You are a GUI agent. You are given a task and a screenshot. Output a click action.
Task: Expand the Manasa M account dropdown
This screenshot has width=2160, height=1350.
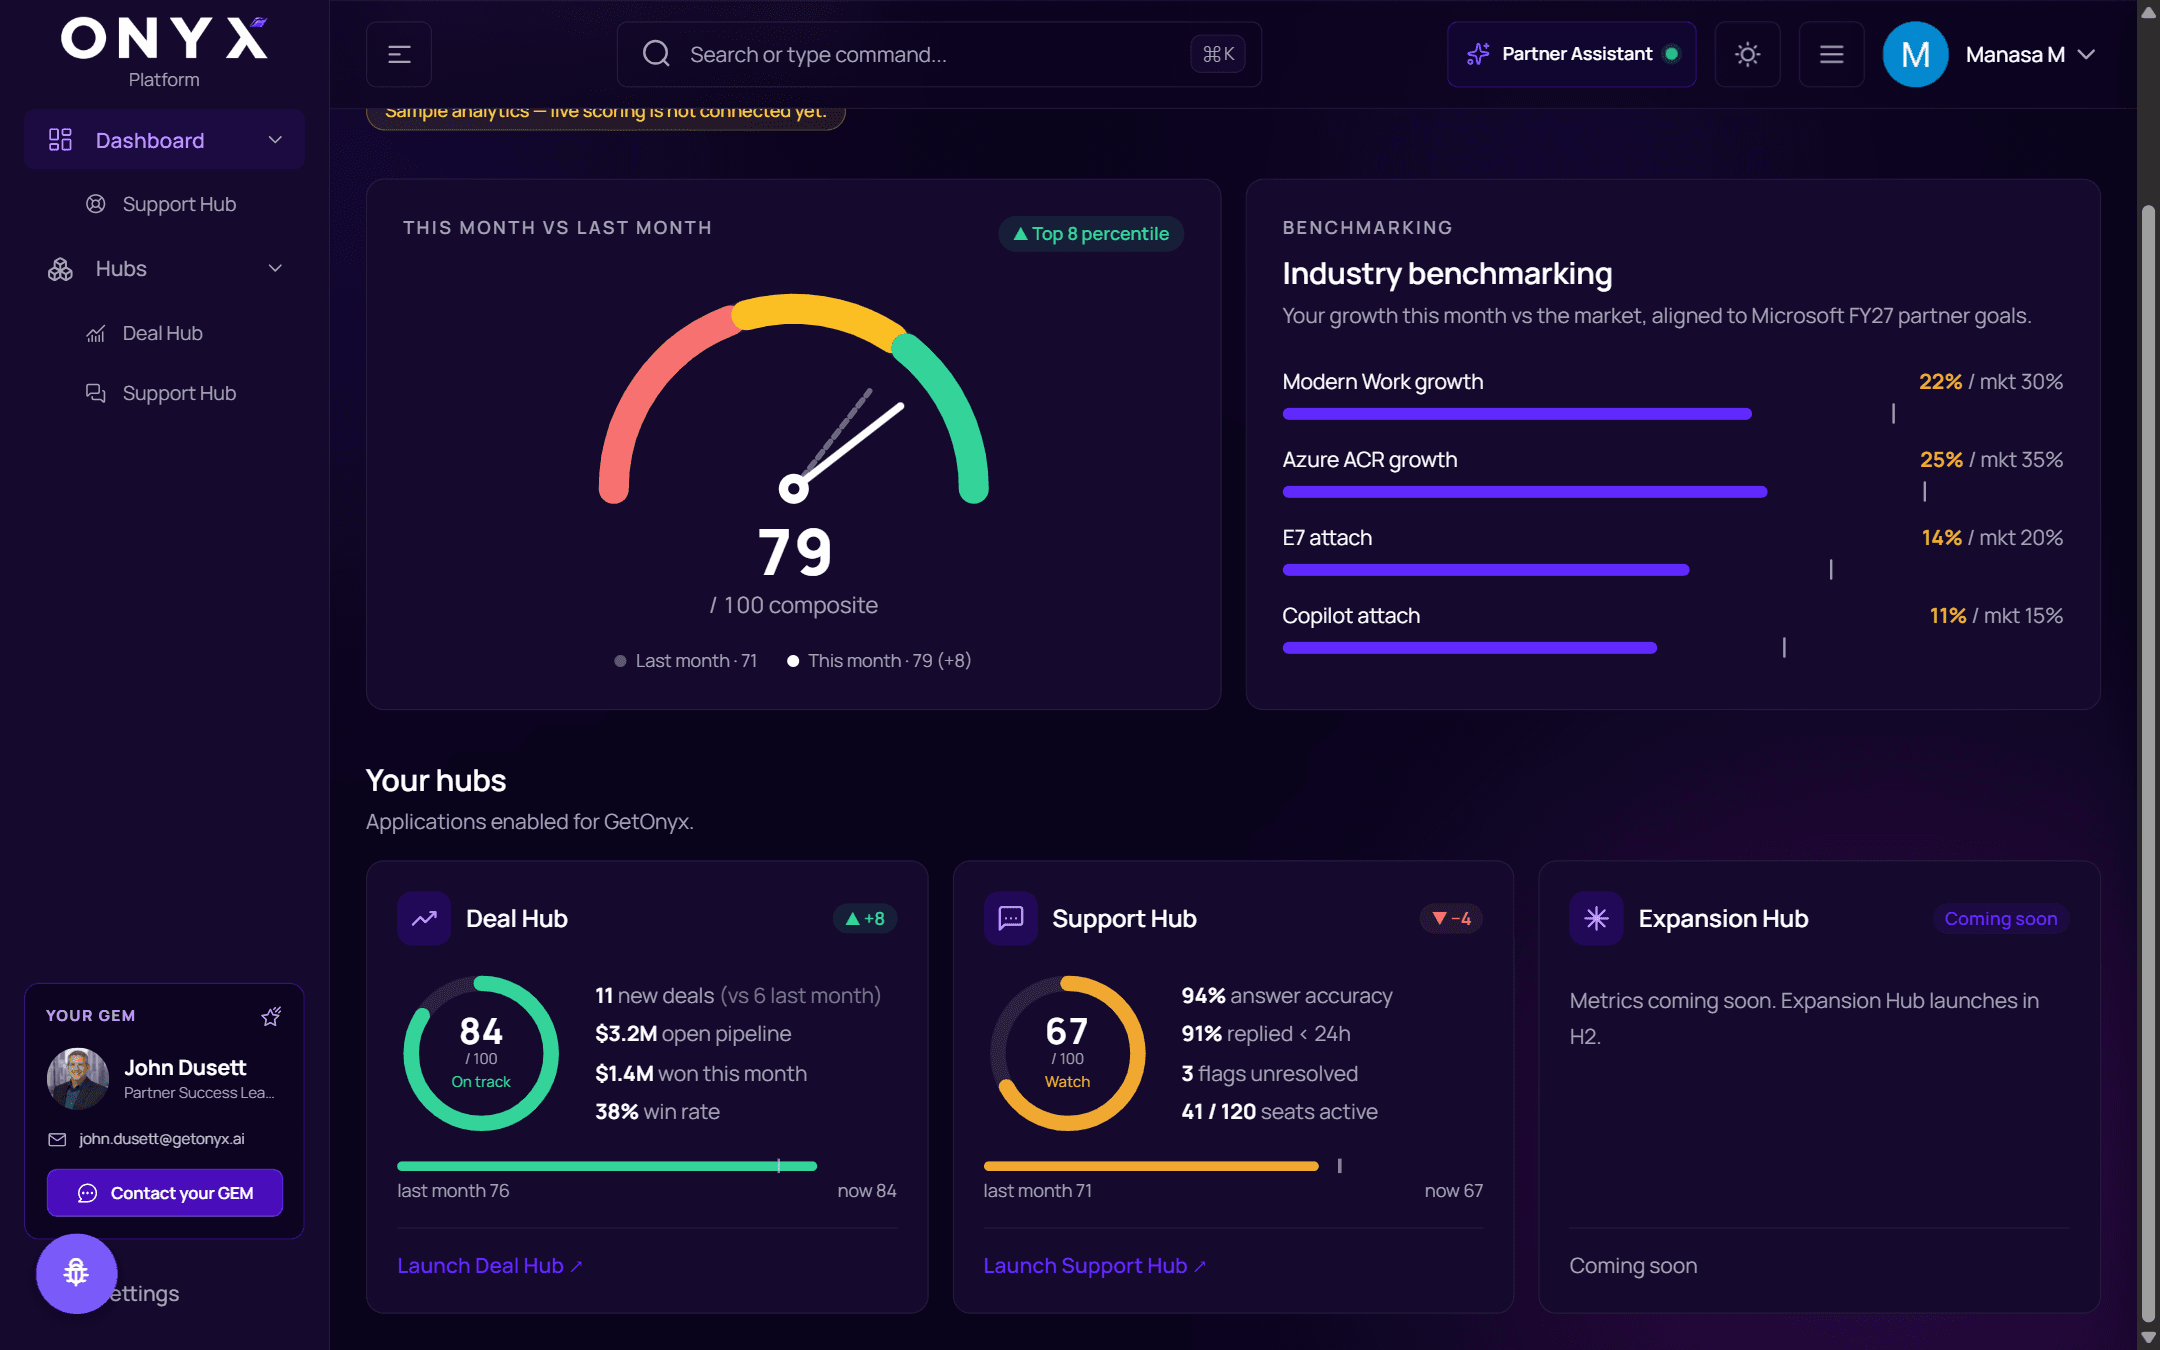click(x=2086, y=54)
